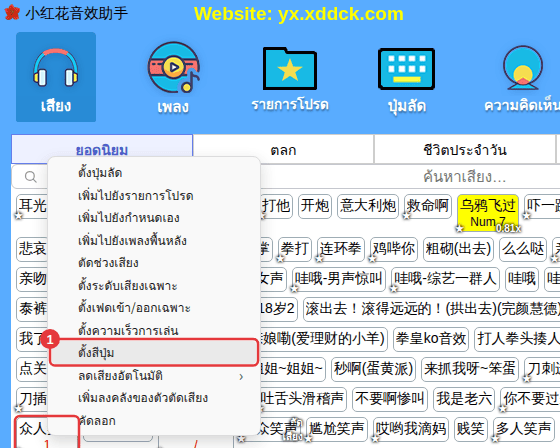Image resolution: width=560 pixels, height=448 pixels.
Task: Choose คัดลอก menu entry
Action: 154,420
